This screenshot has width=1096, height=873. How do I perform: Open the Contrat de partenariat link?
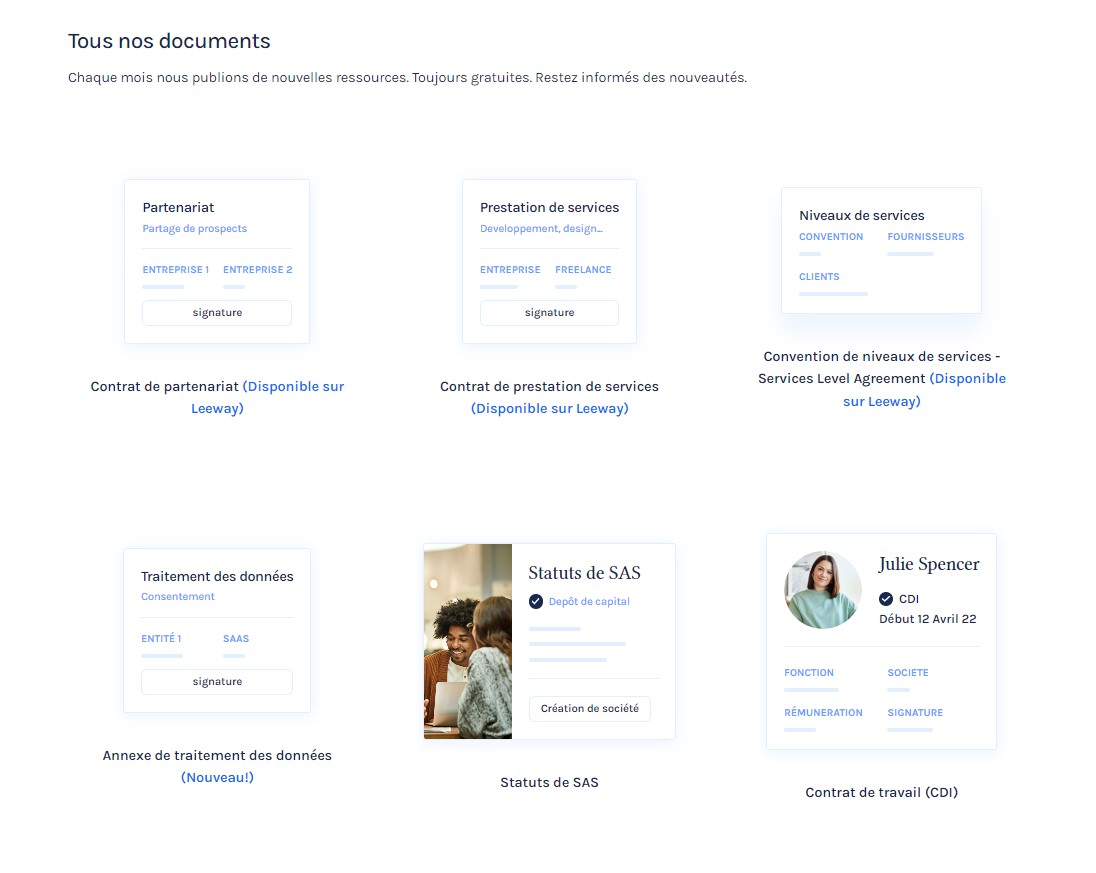pos(217,397)
